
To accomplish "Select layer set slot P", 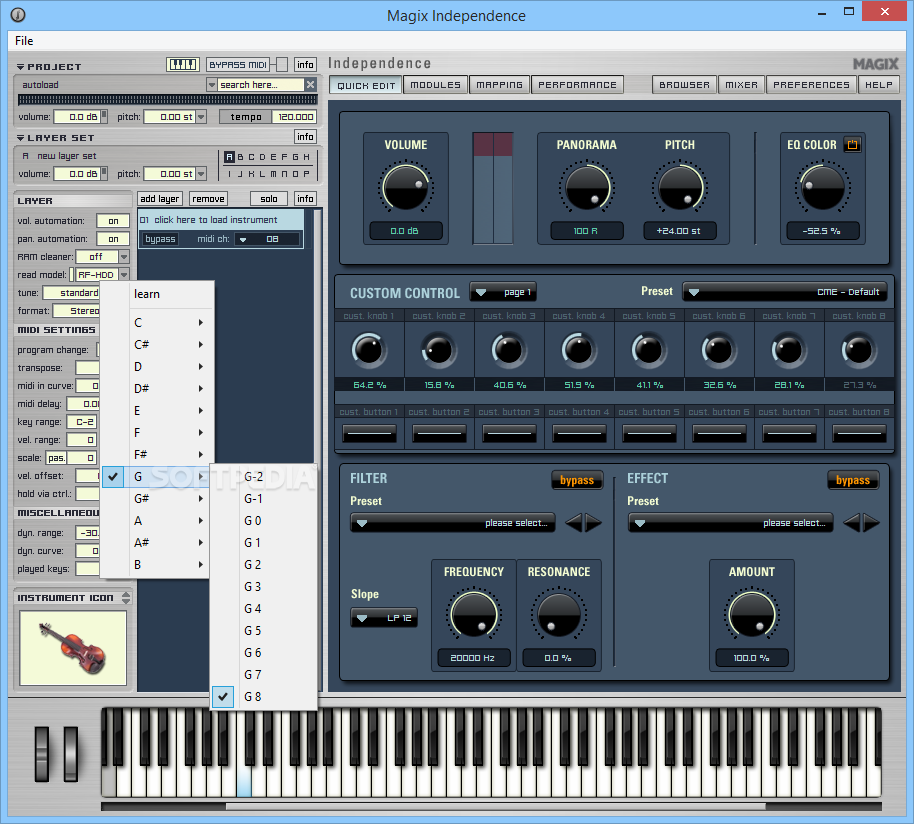I will (x=306, y=174).
